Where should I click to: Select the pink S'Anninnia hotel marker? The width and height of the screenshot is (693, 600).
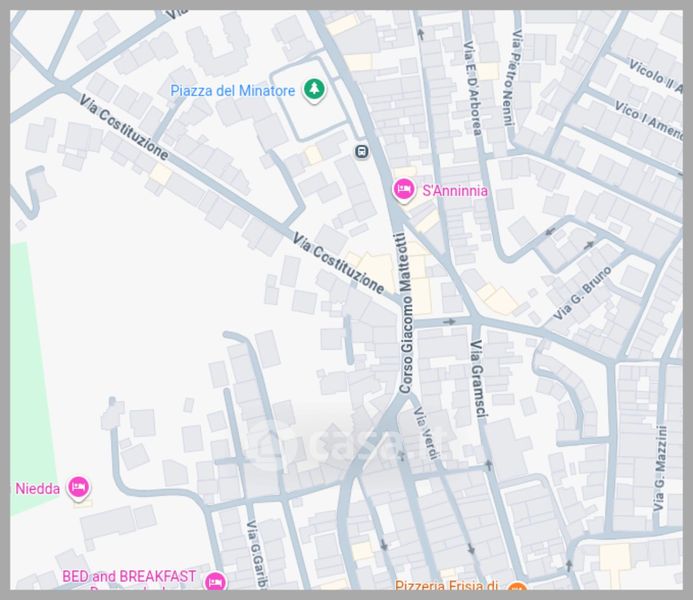pos(404,189)
